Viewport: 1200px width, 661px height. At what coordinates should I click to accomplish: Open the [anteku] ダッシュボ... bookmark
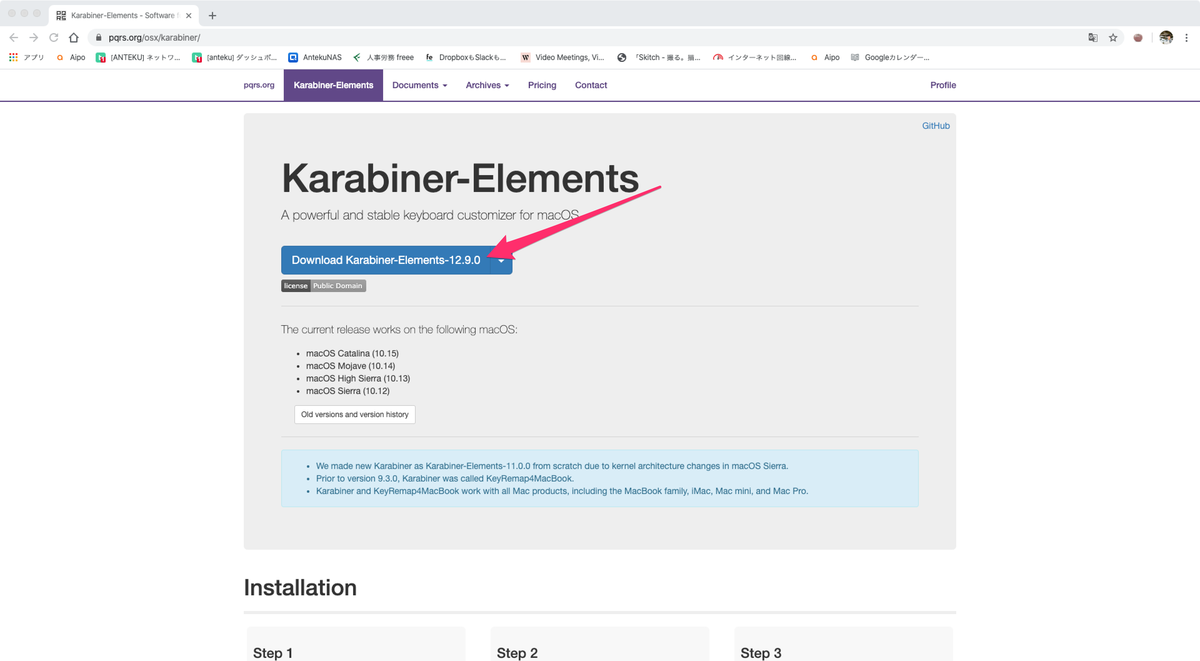tap(235, 57)
